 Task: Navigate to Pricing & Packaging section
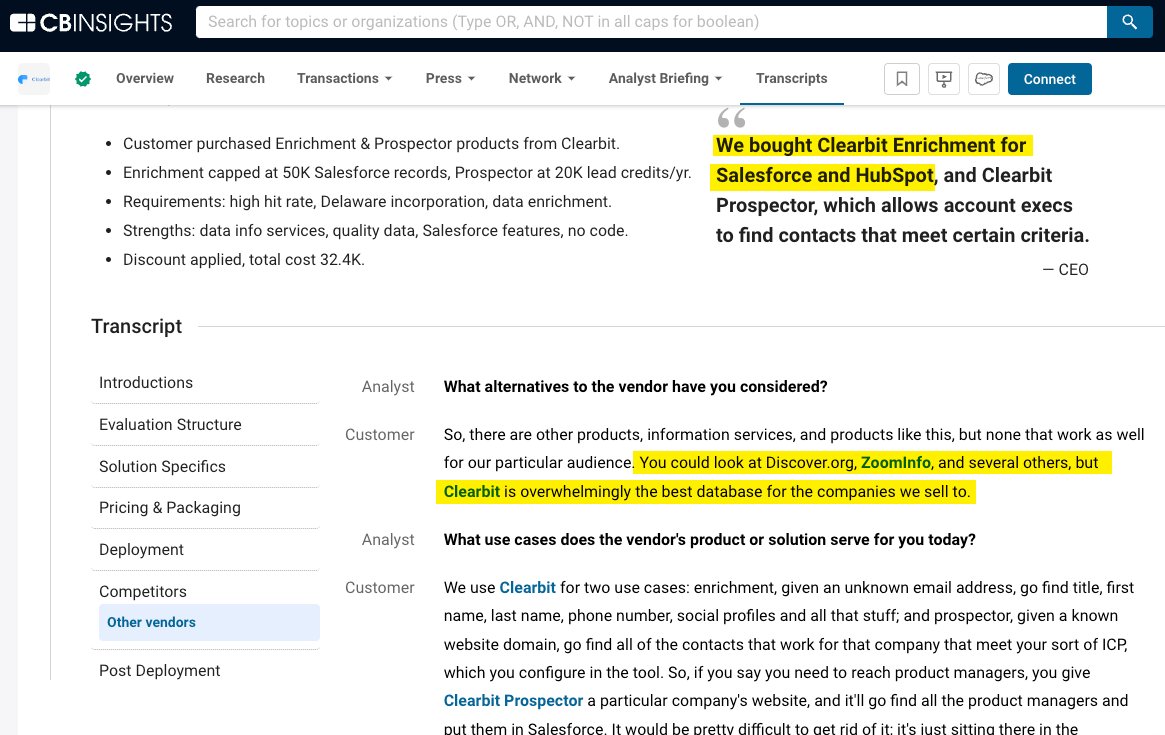click(x=169, y=508)
